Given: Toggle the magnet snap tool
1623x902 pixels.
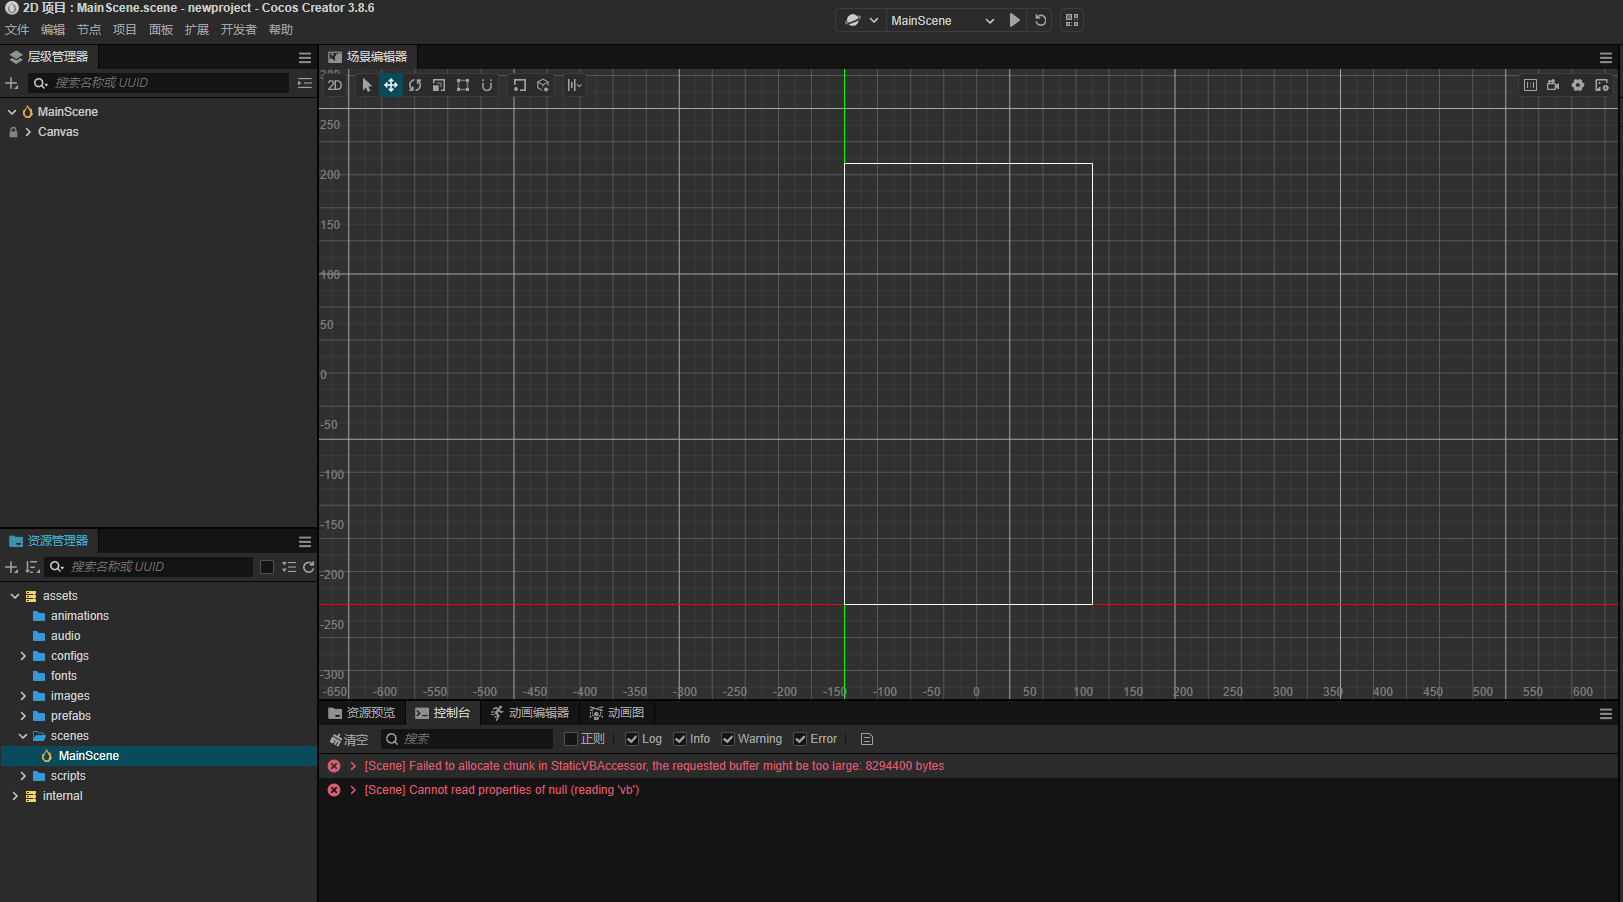Looking at the screenshot, I should pos(487,85).
